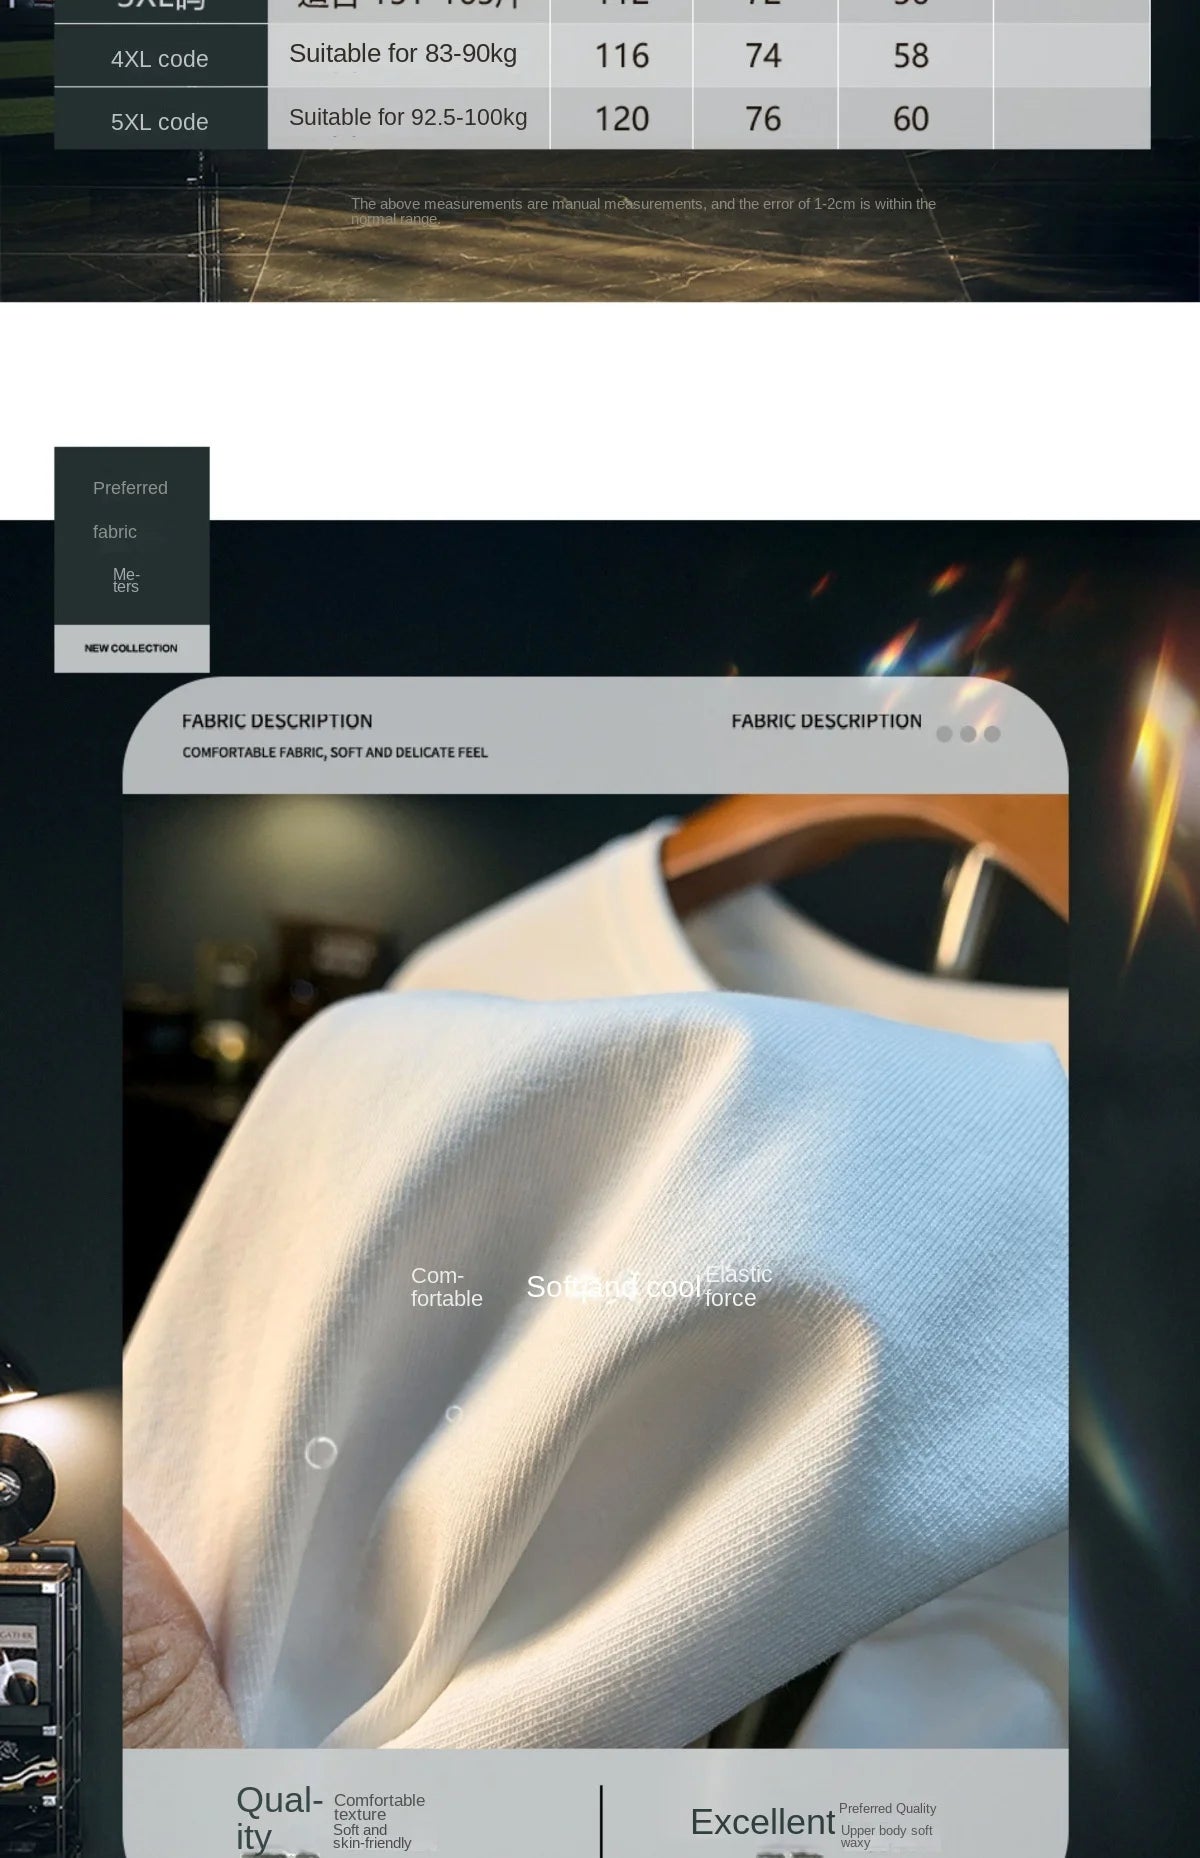Click the 'Preferred' label in dark box
Screen dimensions: 1200x1858
130,488
